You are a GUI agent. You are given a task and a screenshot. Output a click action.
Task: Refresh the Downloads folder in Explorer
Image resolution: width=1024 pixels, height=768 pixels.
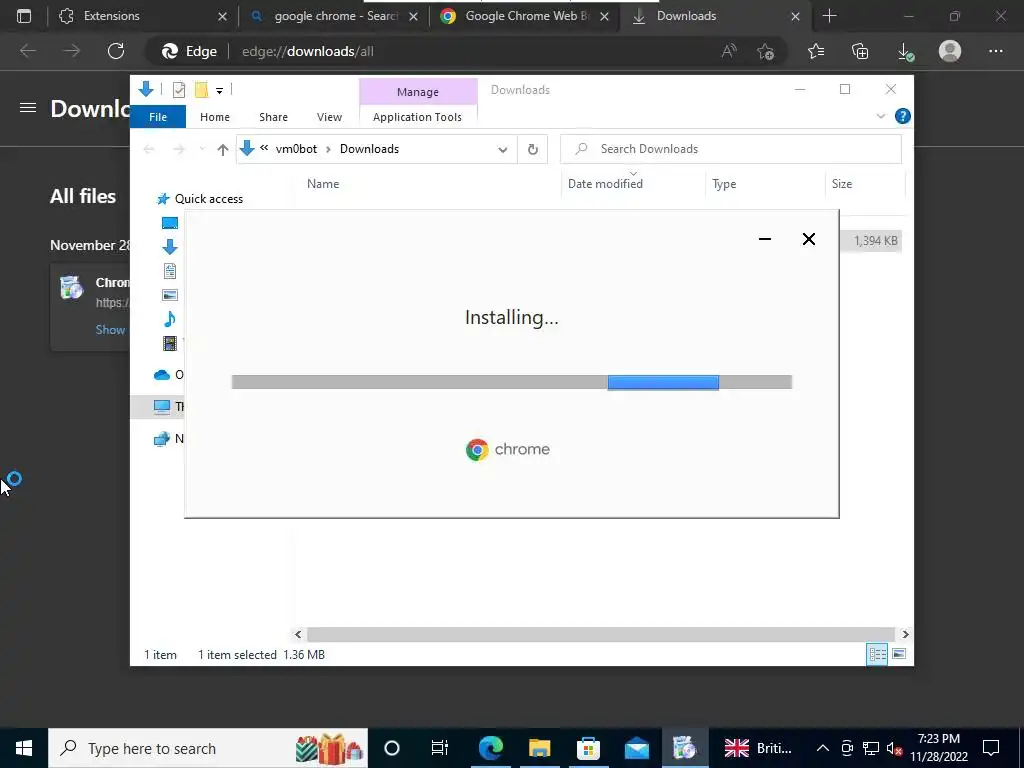pos(533,150)
